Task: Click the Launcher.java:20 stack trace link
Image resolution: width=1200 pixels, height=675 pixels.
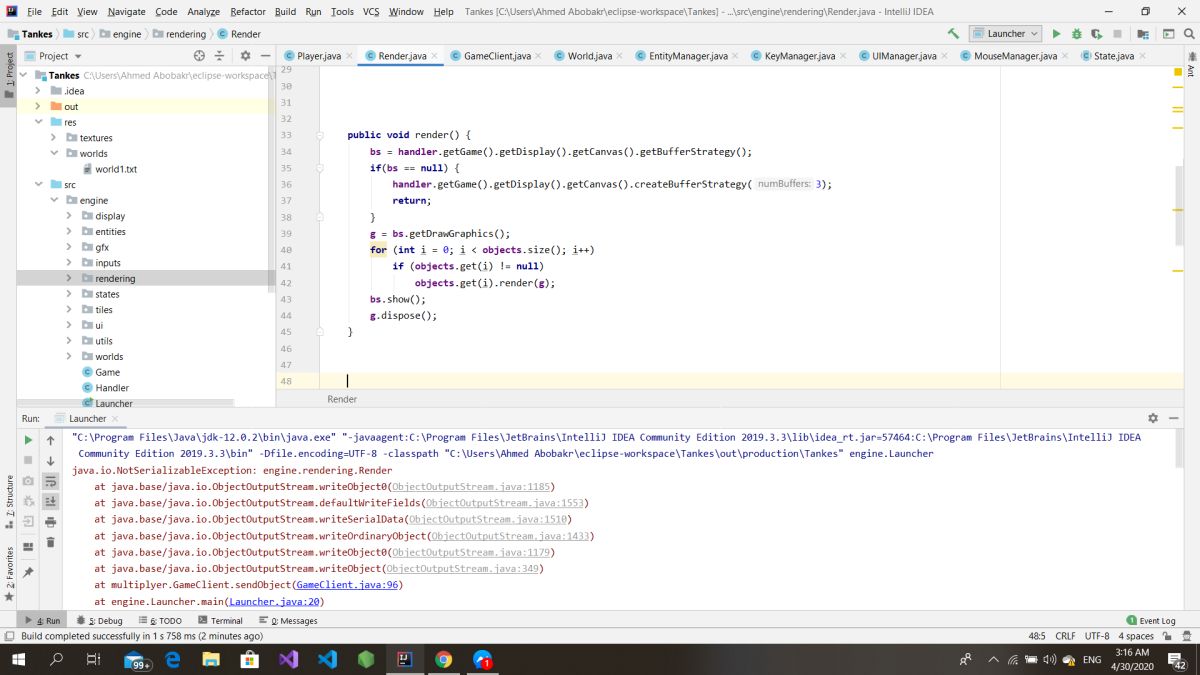Action: click(x=274, y=601)
